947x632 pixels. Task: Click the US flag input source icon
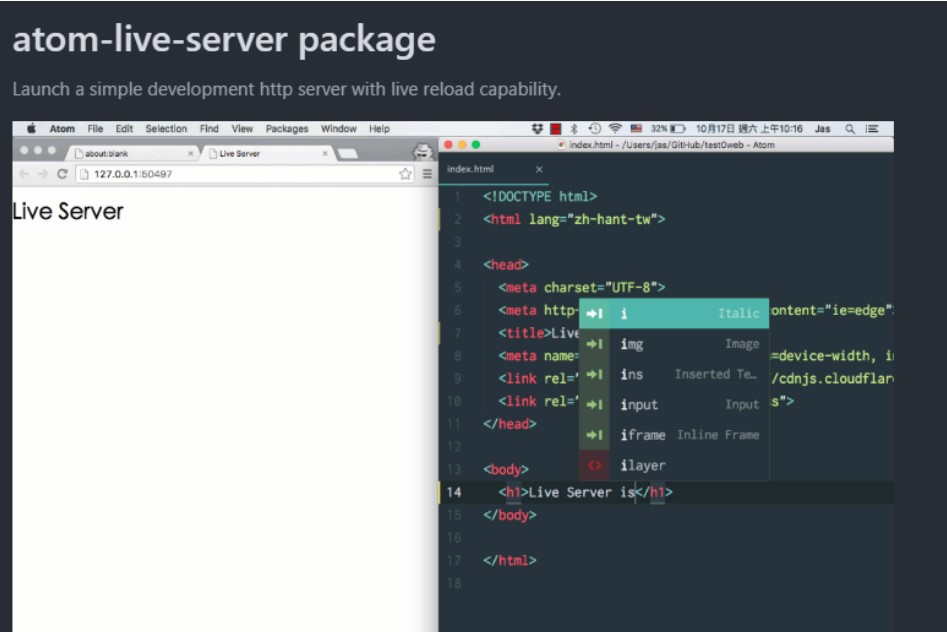[636, 129]
